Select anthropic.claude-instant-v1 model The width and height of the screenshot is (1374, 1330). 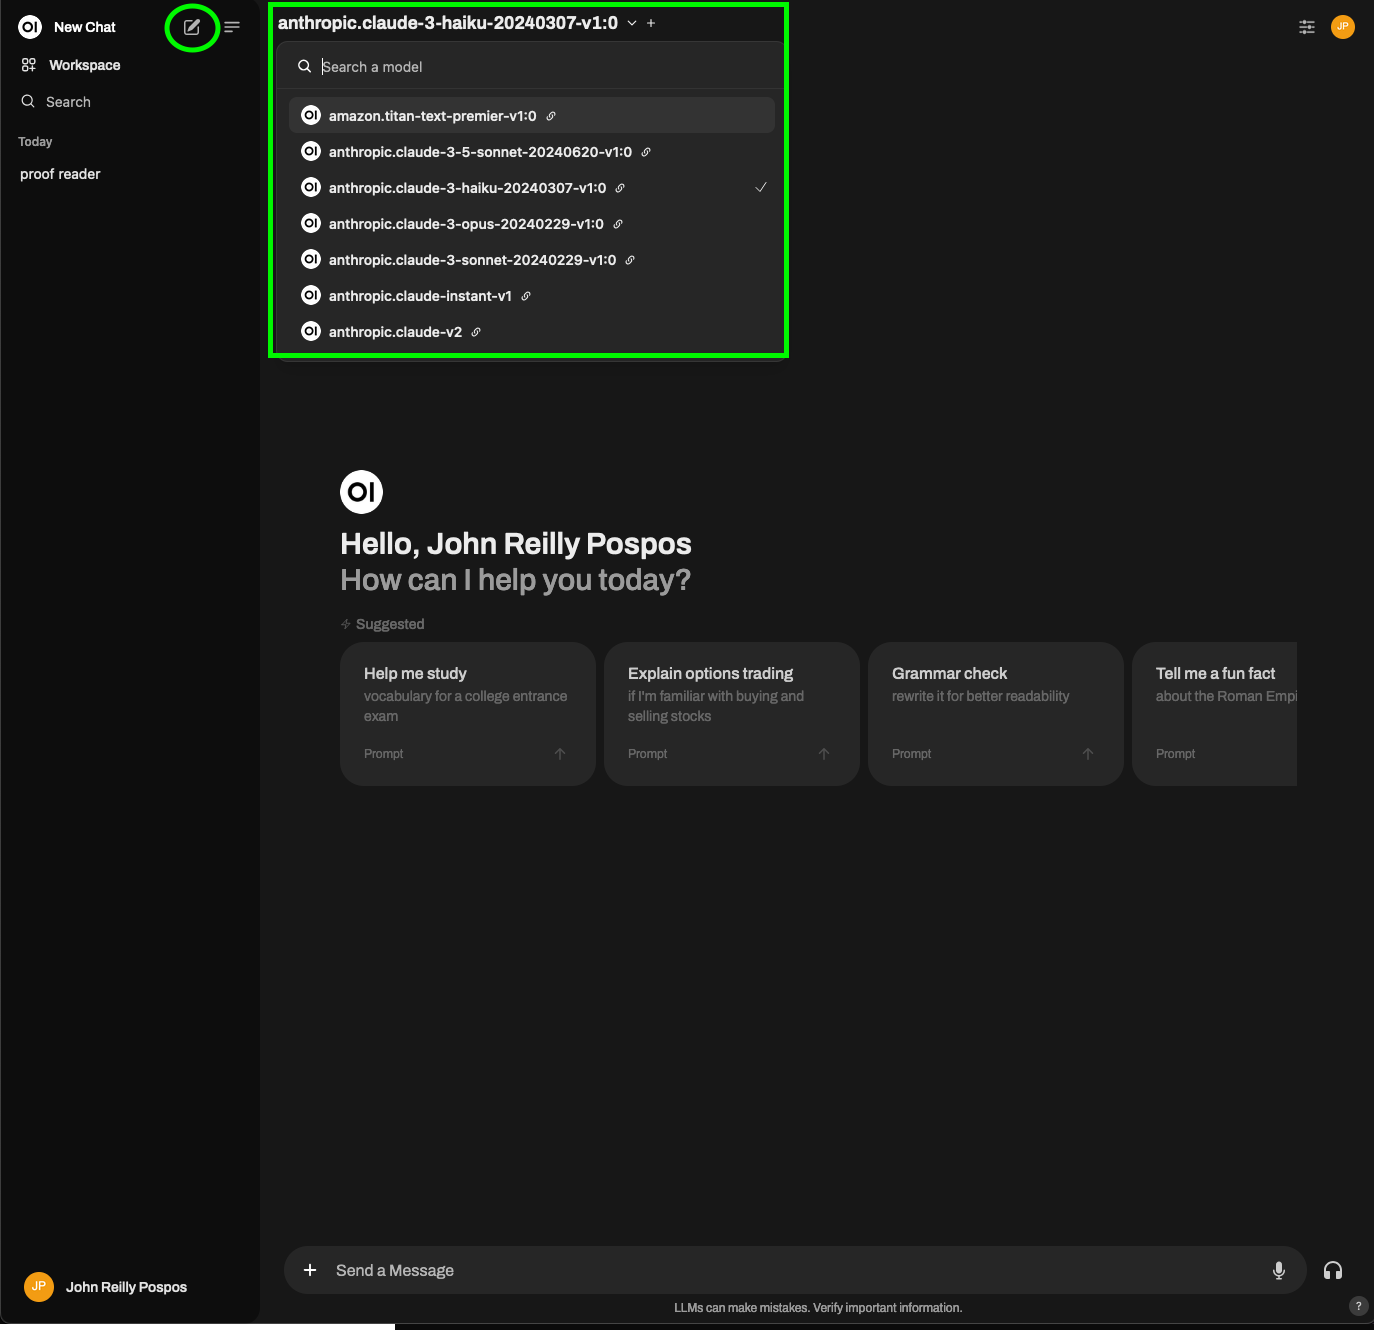point(532,296)
